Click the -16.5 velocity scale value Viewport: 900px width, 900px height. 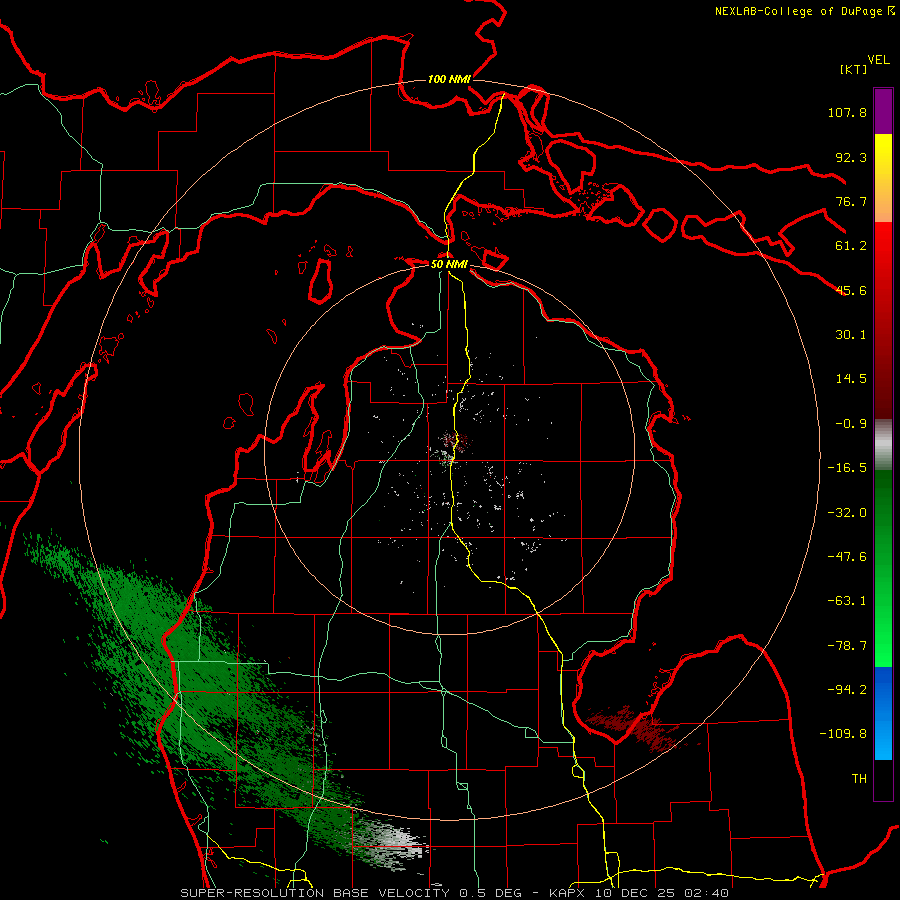click(x=847, y=468)
